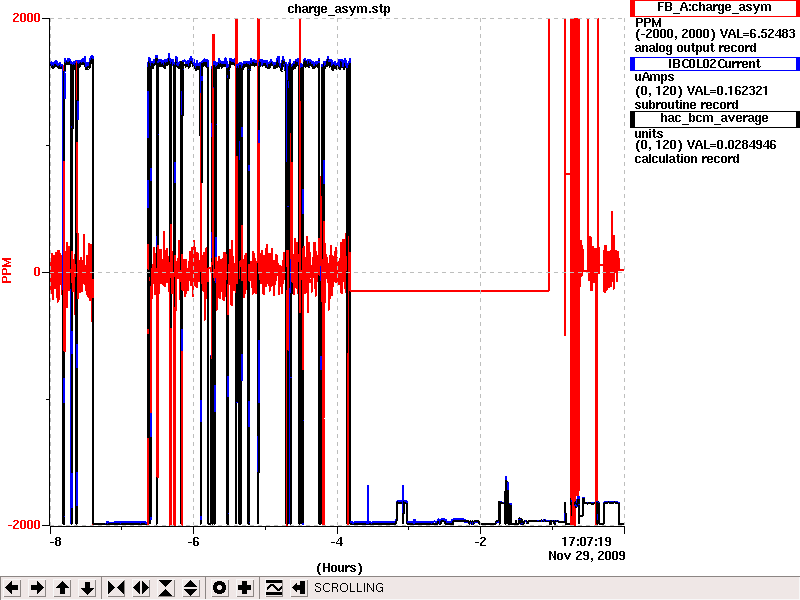Click the graph curve display icon

pyautogui.click(x=273, y=588)
